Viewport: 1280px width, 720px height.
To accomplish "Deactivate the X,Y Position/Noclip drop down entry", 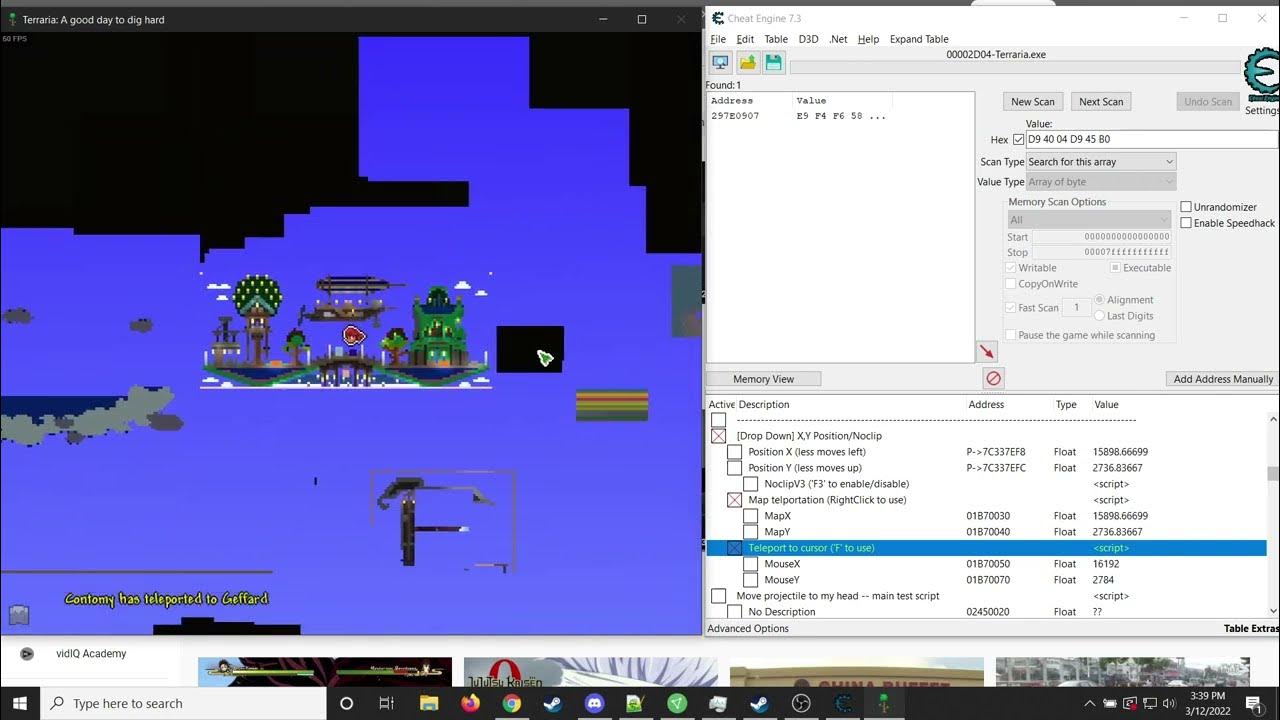I will (x=718, y=436).
